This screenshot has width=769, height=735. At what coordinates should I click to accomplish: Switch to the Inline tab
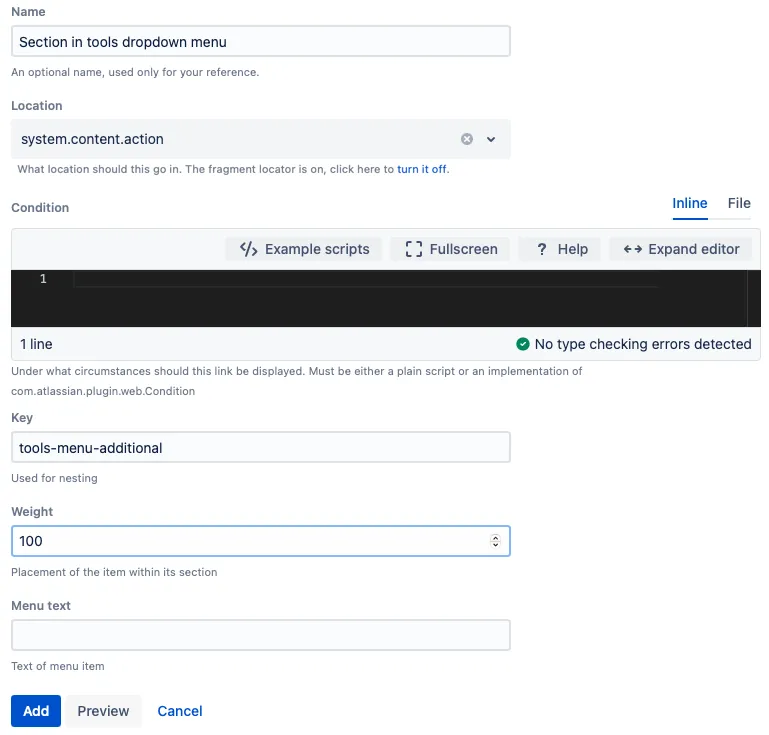click(690, 203)
